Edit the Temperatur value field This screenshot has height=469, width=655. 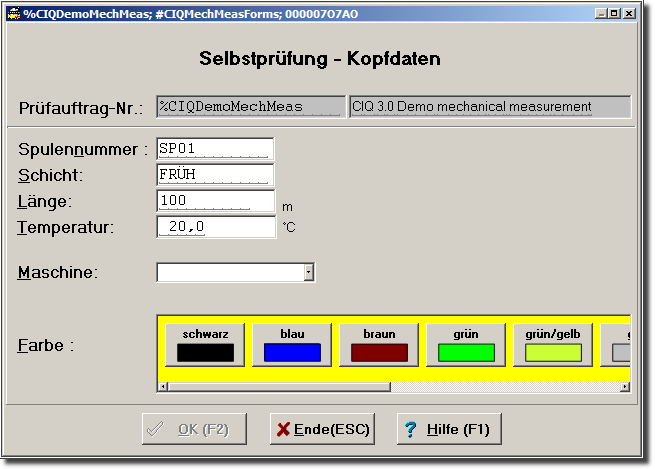pos(215,227)
